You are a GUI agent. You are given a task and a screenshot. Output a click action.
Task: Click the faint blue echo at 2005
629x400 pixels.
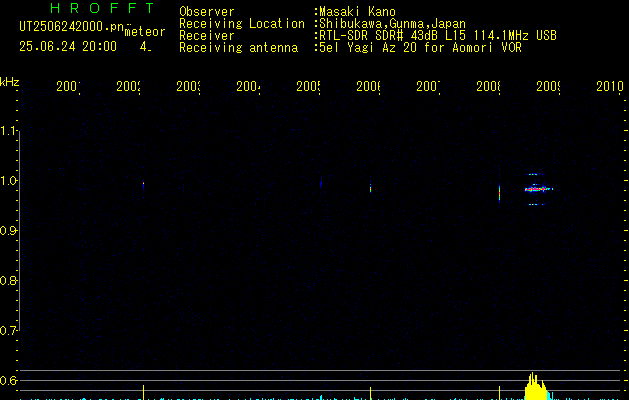[x=321, y=183]
